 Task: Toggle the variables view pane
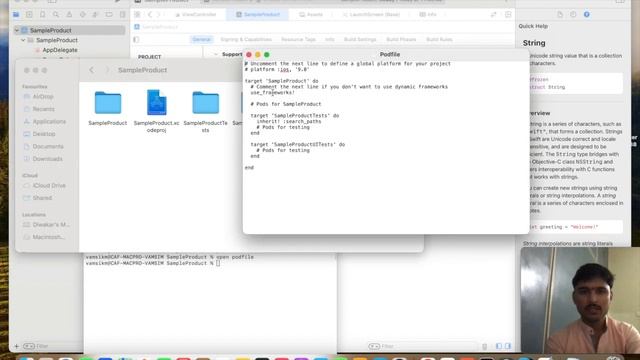coord(499,346)
